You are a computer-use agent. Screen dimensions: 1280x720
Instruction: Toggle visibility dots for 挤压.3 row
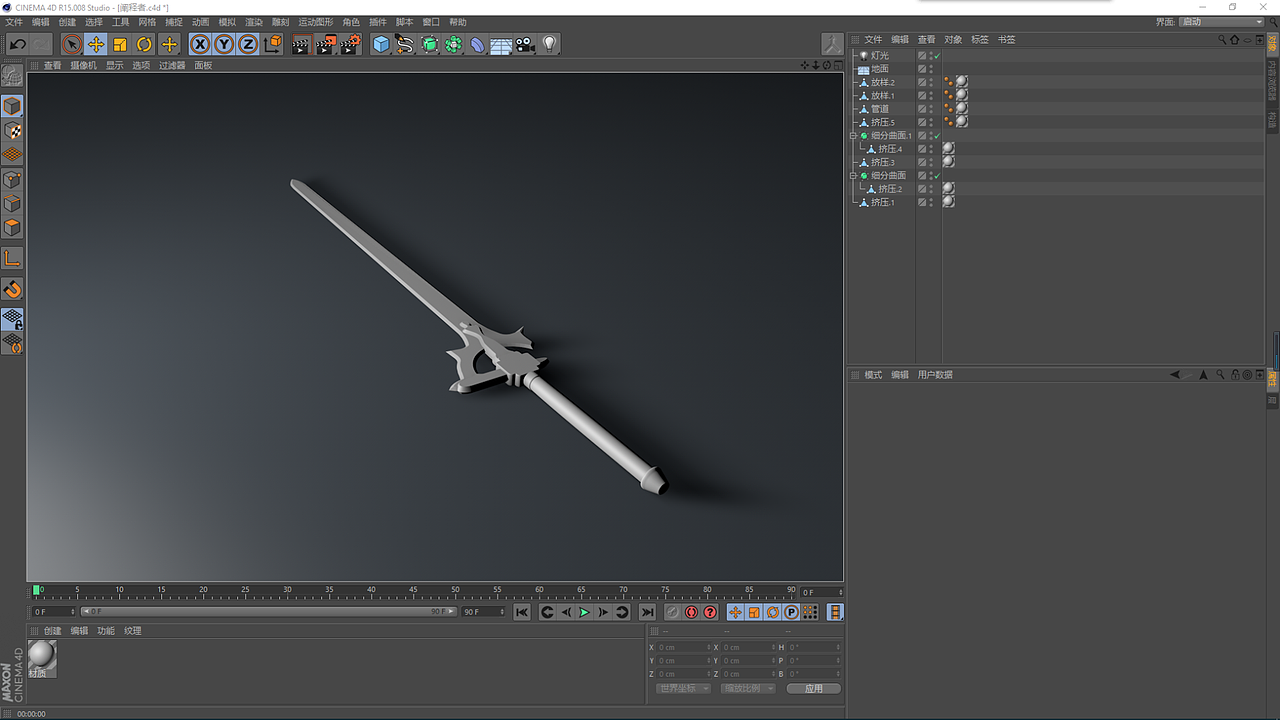click(x=931, y=162)
